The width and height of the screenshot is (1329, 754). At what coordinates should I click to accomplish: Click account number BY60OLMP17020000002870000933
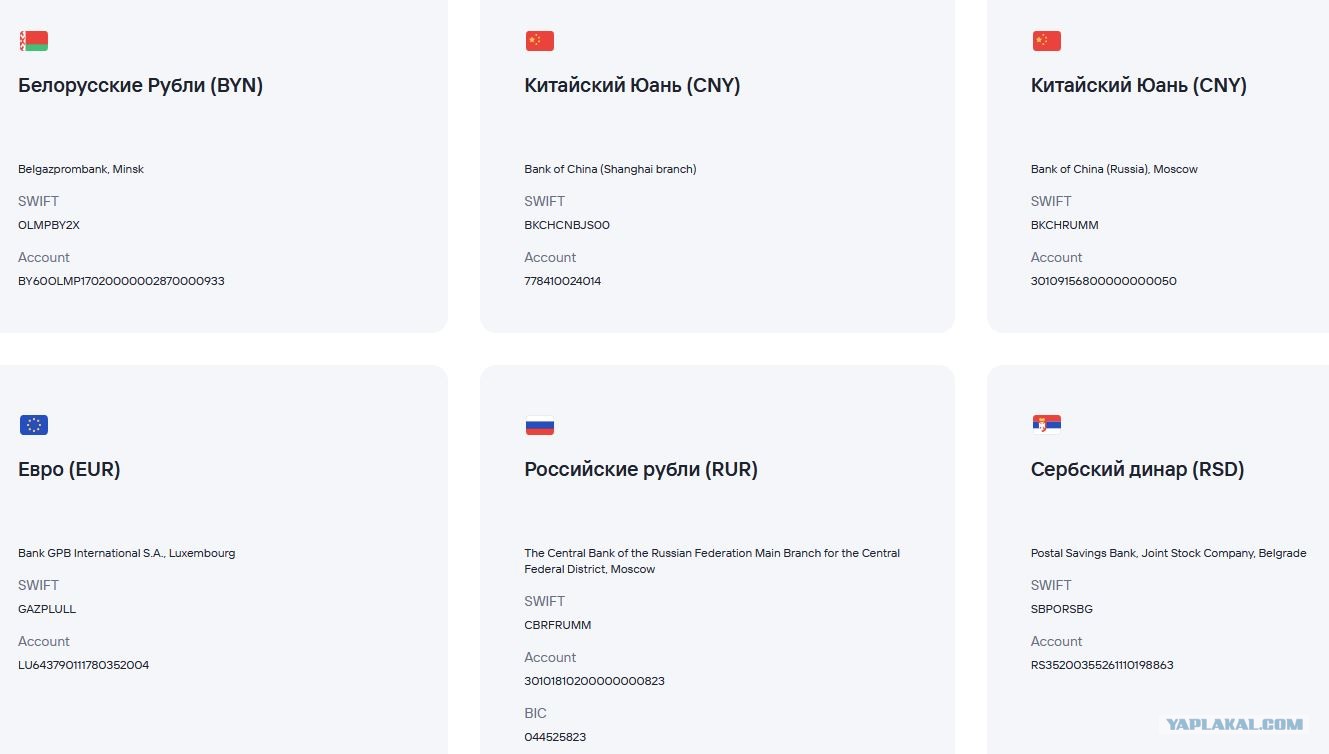tap(121, 281)
